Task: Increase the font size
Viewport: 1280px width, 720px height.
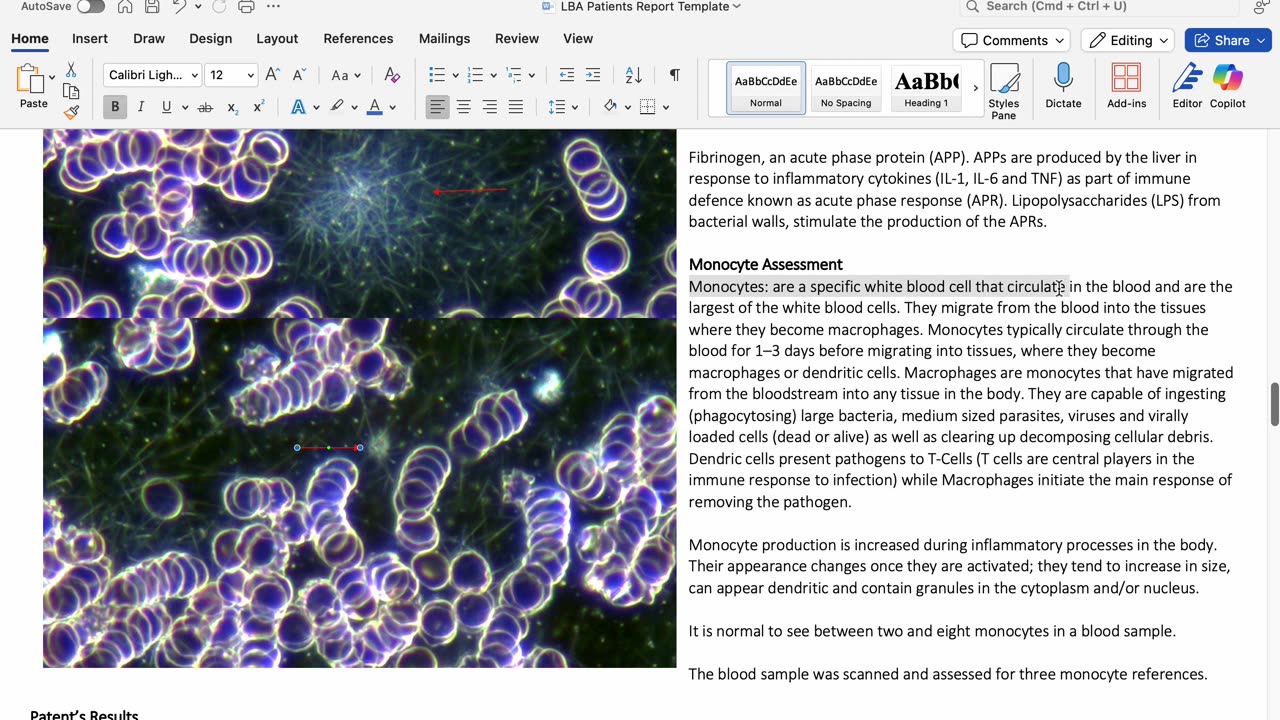Action: point(272,75)
